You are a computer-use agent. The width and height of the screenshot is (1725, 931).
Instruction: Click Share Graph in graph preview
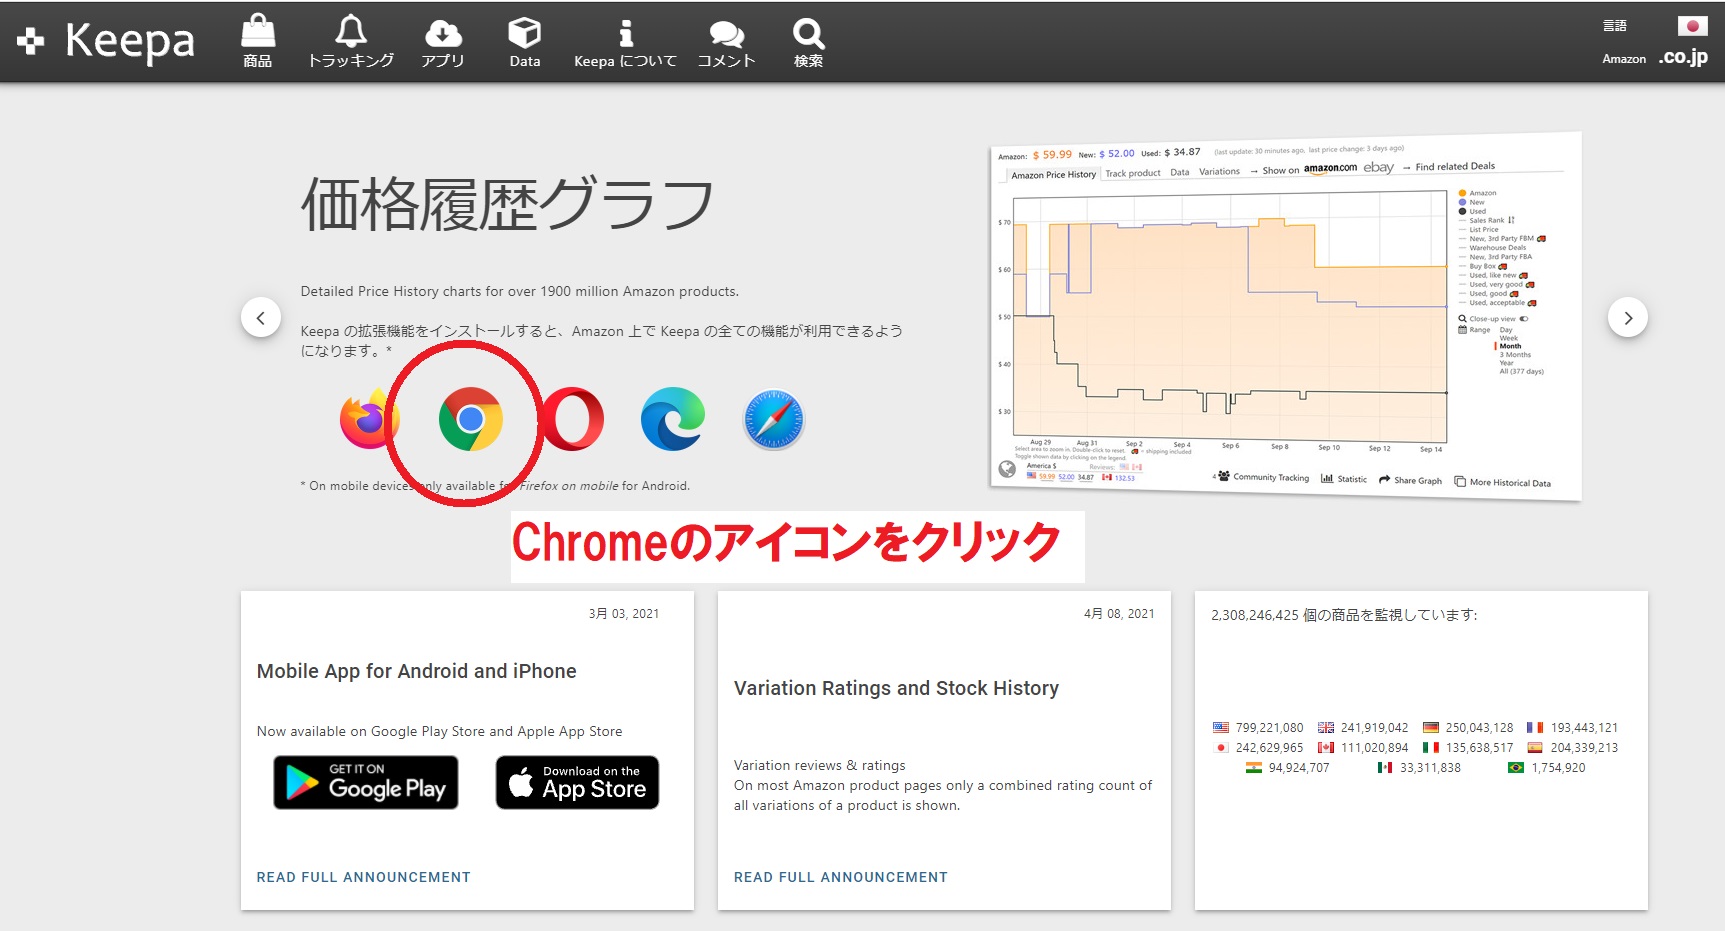click(x=1410, y=480)
